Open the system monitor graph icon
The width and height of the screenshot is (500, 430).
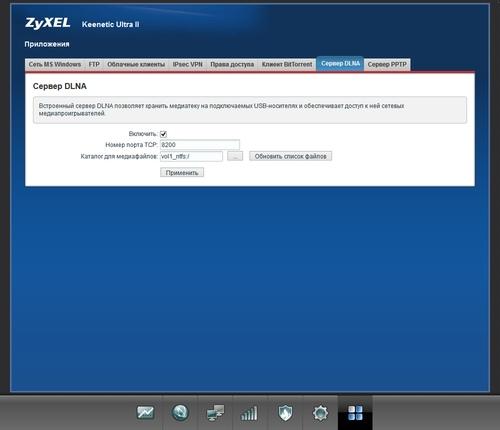pyautogui.click(x=145, y=413)
